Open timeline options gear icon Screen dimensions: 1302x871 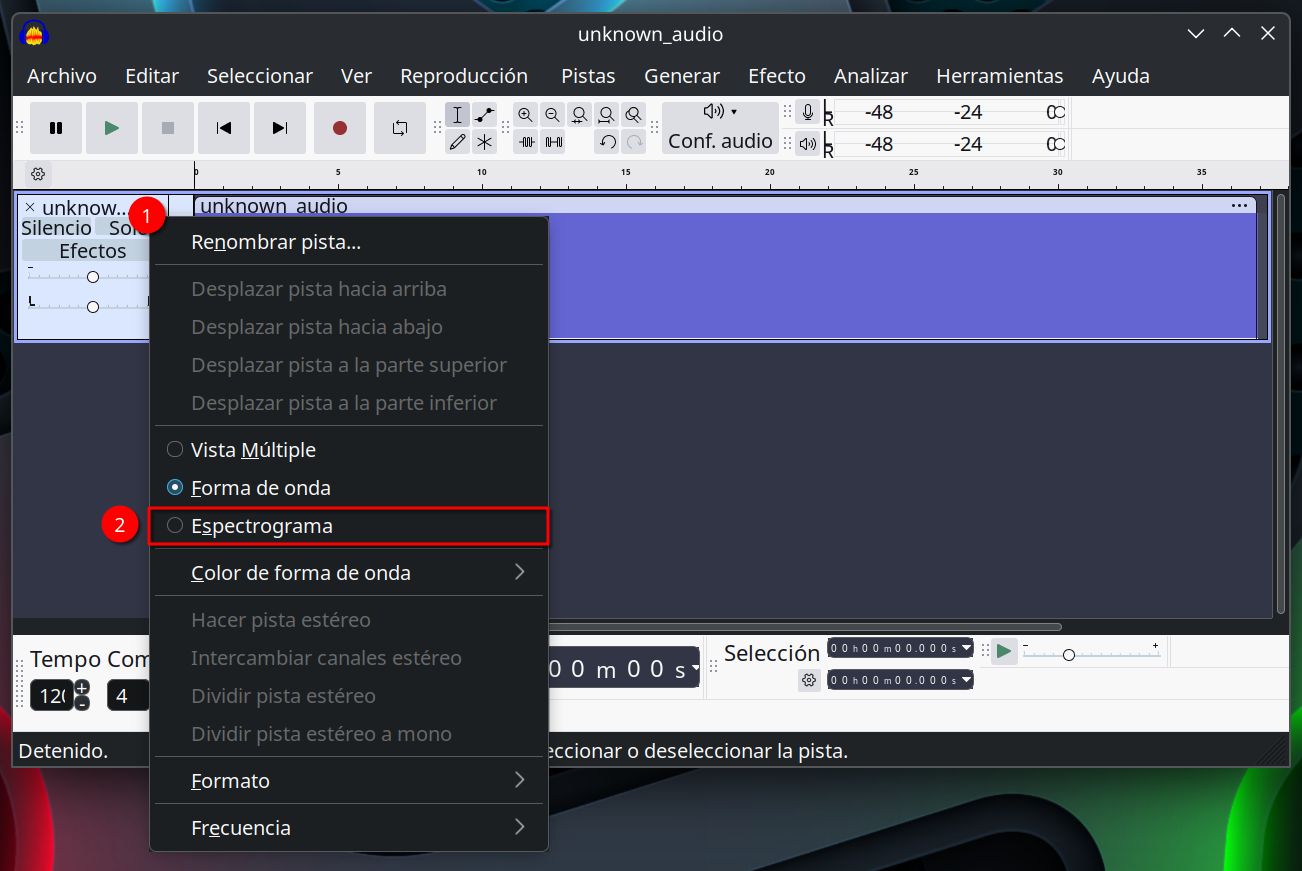click(38, 174)
